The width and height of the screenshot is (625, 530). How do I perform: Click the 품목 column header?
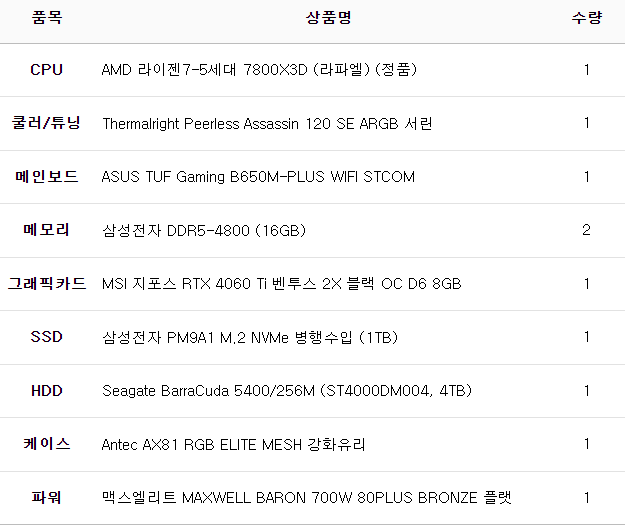(46, 18)
